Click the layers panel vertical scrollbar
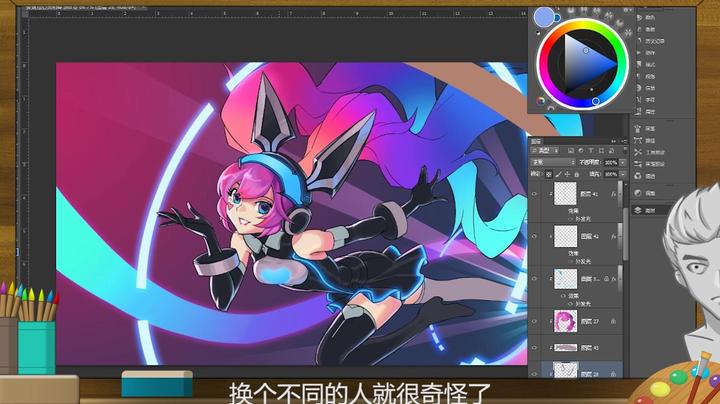This screenshot has height=404, width=720. [x=625, y=234]
